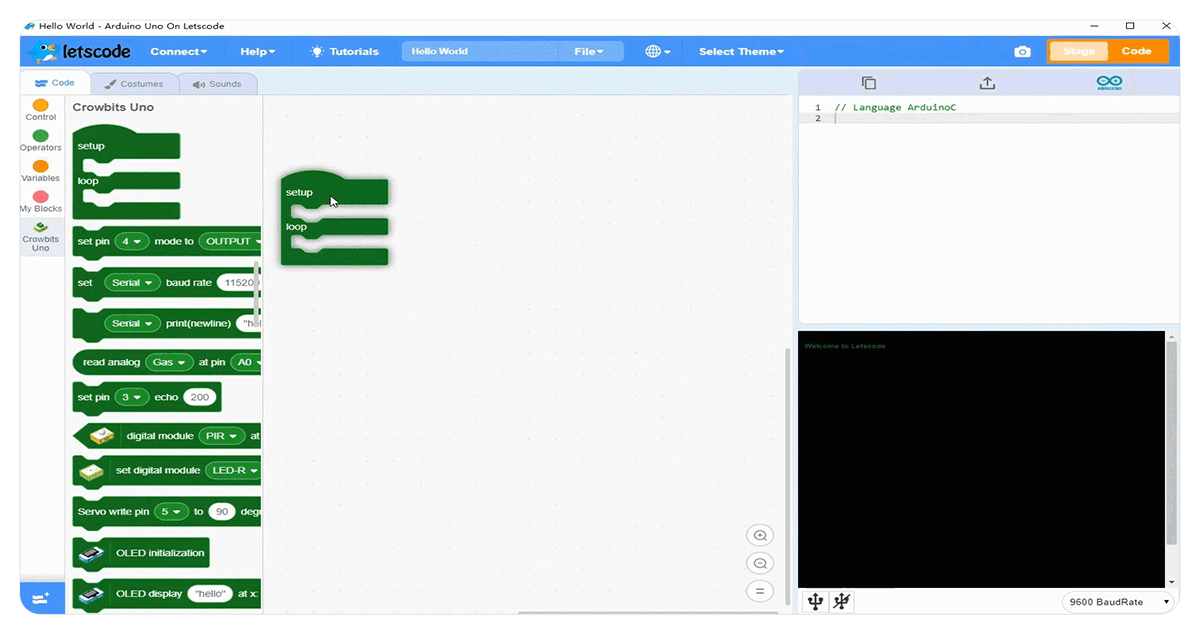This screenshot has height=634, width=1200.
Task: Click the "Welcome to Letscode" console text
Action: pos(845,346)
